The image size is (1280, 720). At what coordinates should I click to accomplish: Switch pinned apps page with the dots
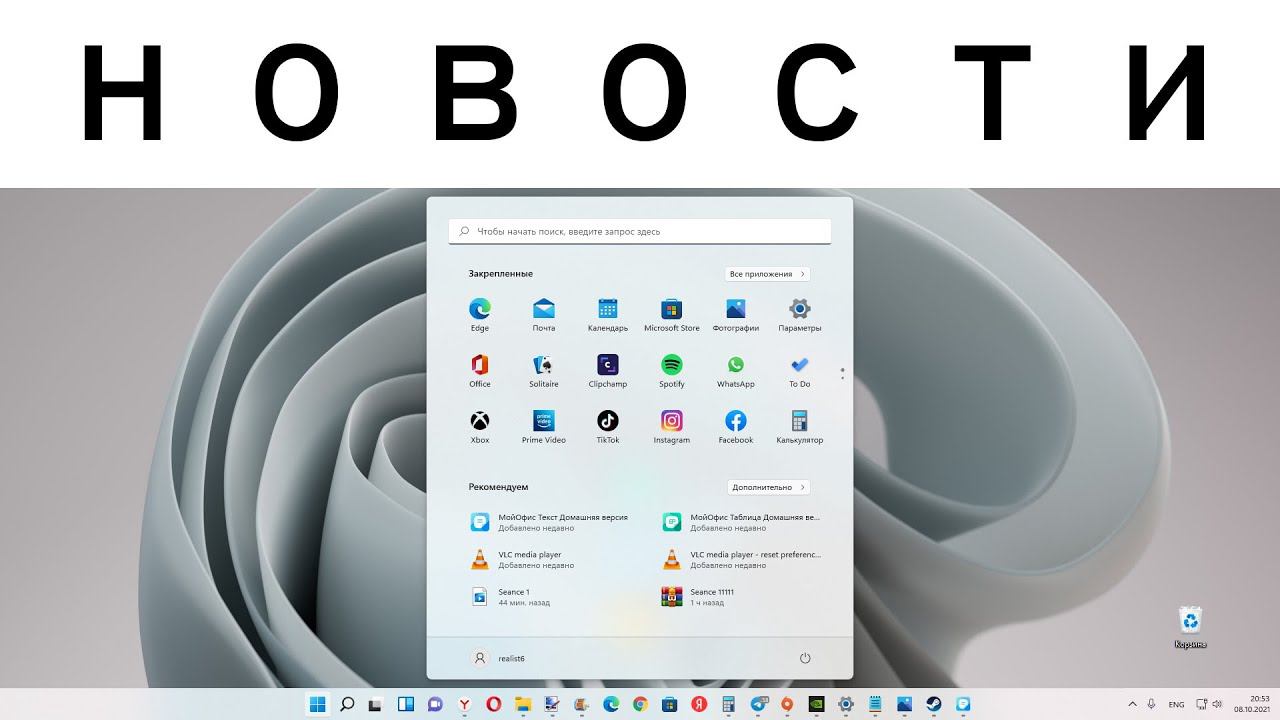[x=843, y=373]
